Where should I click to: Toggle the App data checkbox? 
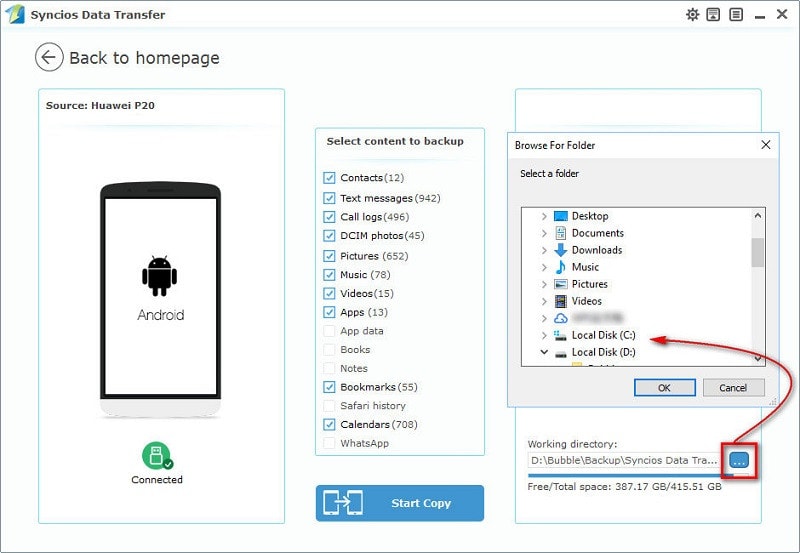329,331
